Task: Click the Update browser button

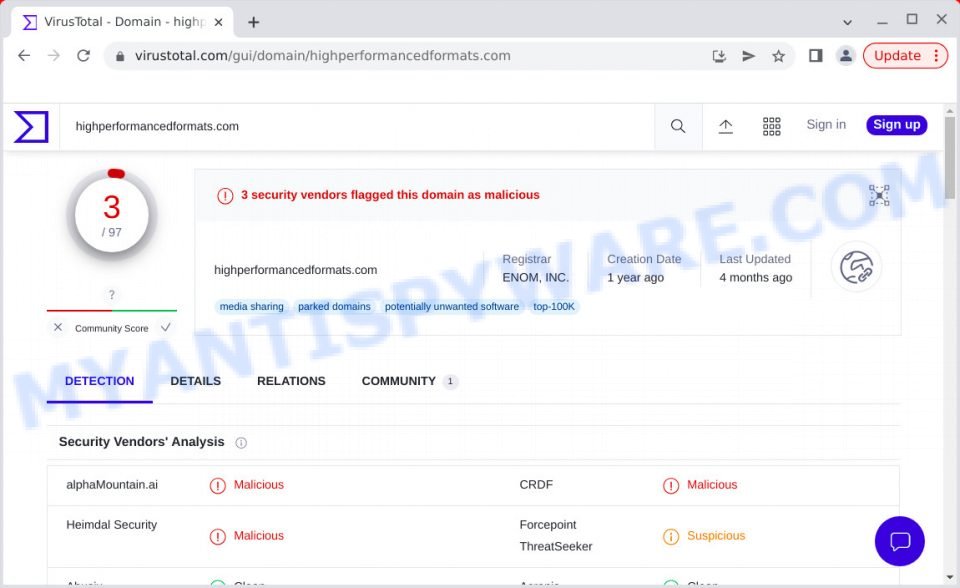Action: click(x=898, y=56)
